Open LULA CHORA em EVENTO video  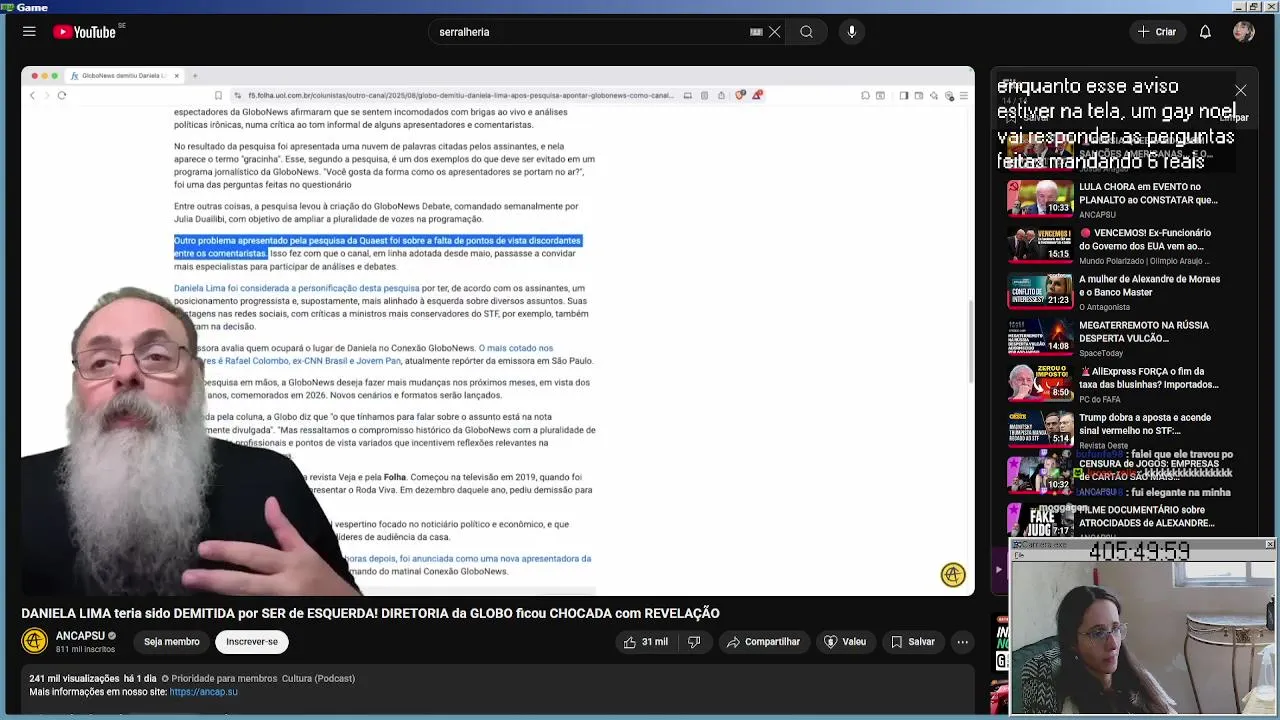[x=1148, y=193]
